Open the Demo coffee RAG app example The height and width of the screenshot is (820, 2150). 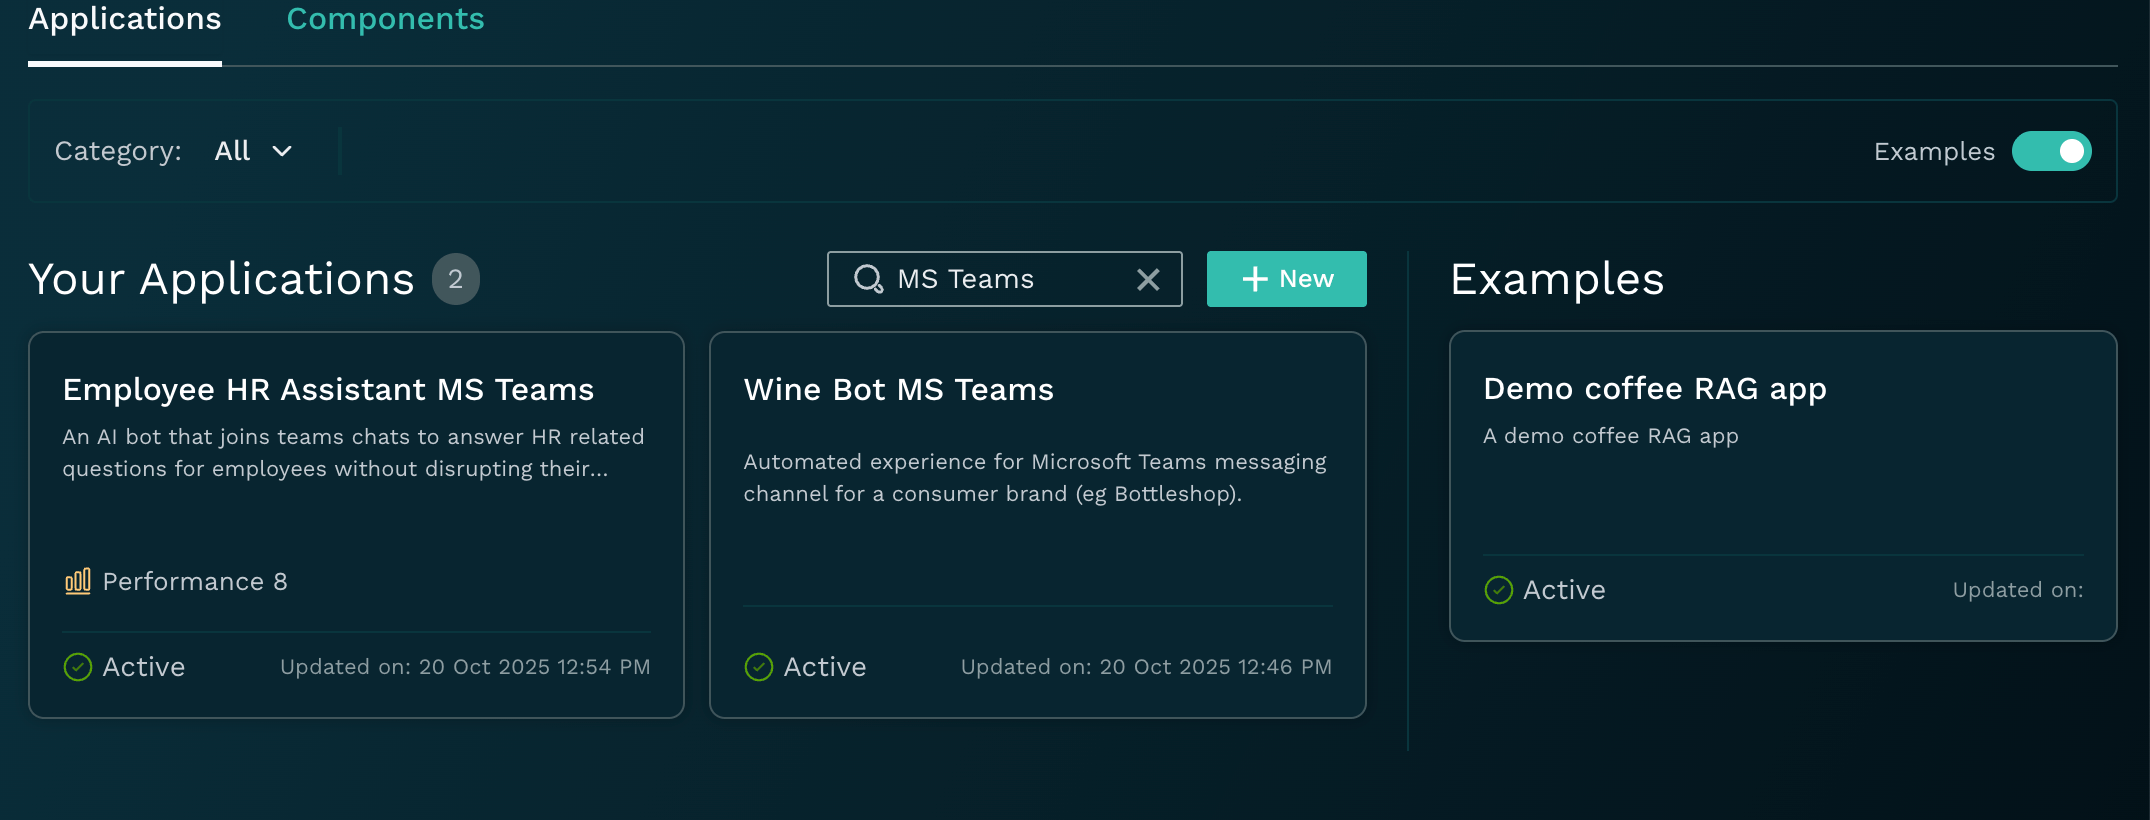tap(1654, 388)
